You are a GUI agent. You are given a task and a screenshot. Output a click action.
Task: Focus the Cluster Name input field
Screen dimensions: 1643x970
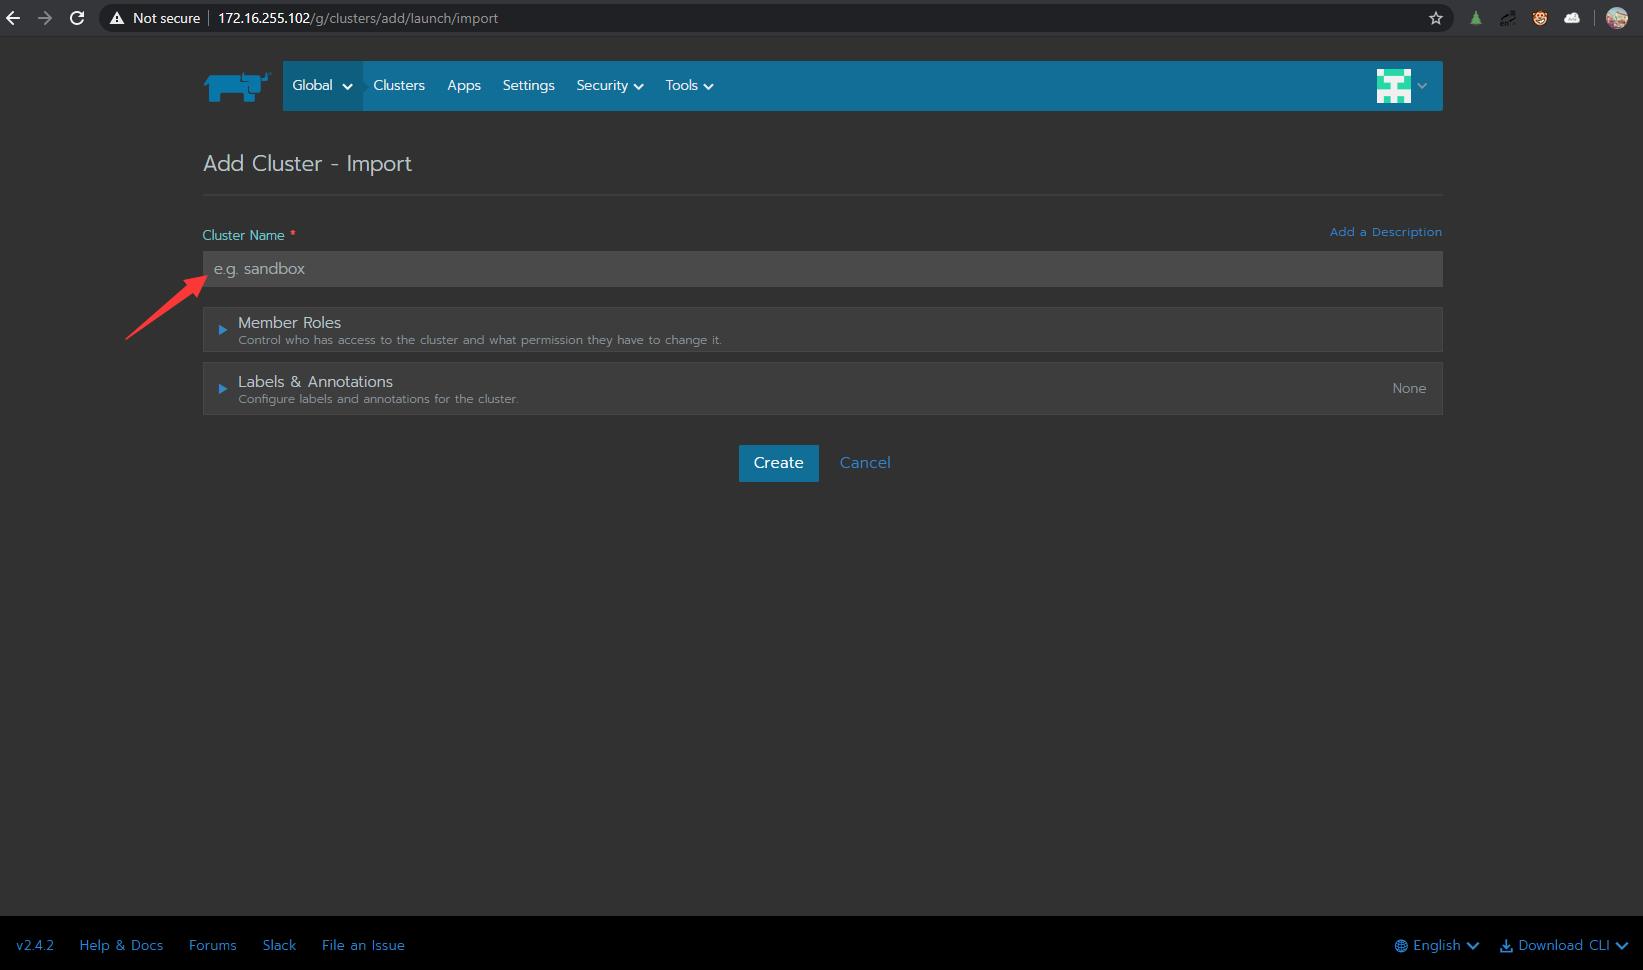(822, 269)
